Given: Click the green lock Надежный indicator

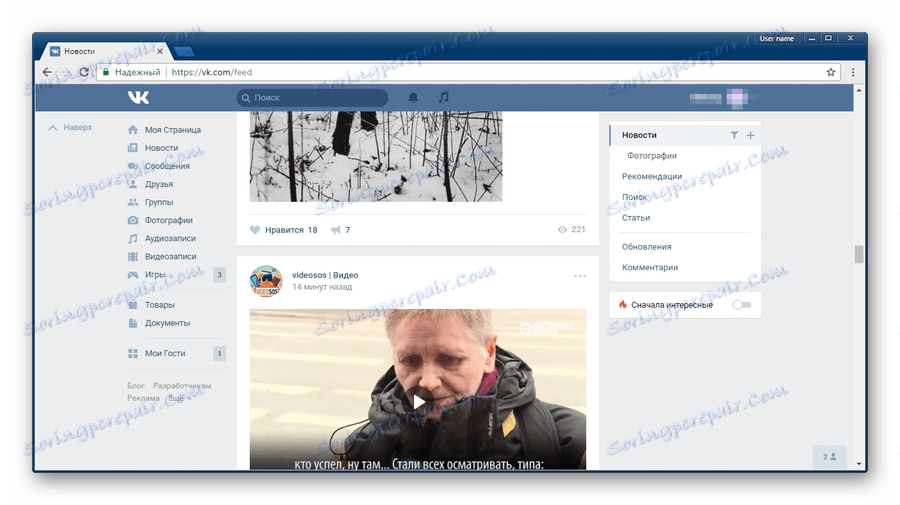Looking at the screenshot, I should [131, 72].
